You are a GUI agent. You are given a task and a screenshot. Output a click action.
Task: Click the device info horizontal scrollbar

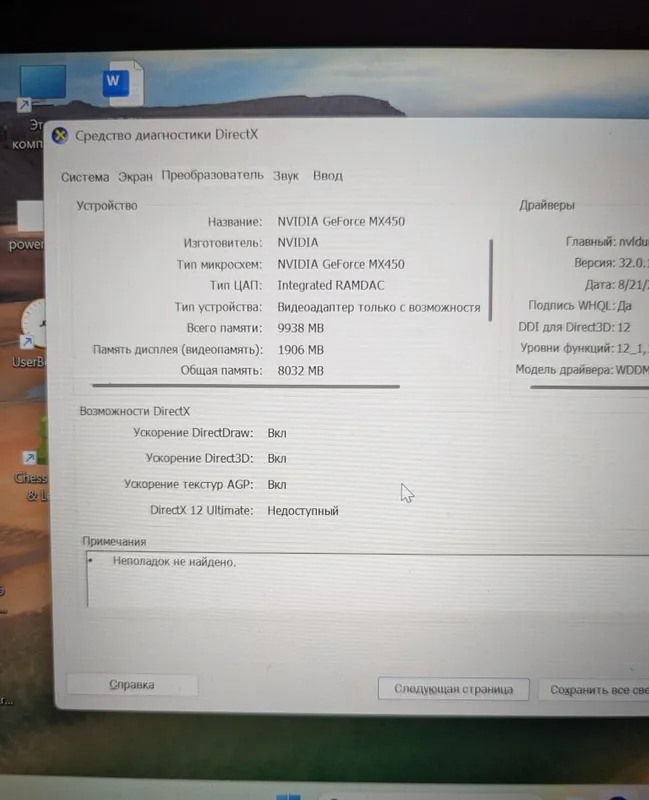tap(246, 386)
